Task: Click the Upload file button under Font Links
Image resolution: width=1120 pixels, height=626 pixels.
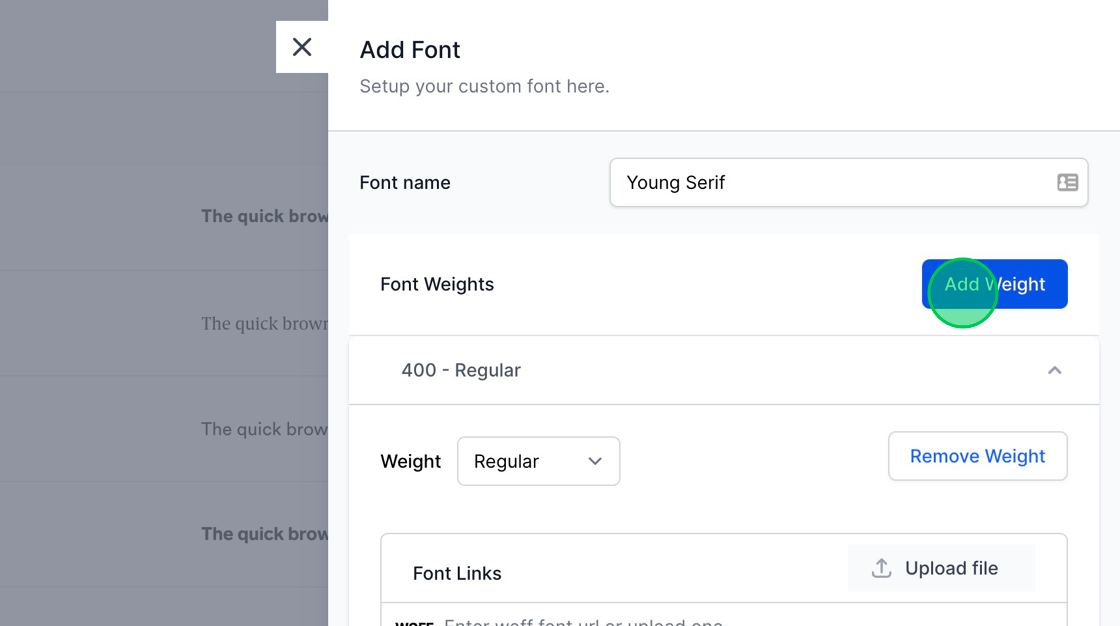Action: tap(941, 568)
